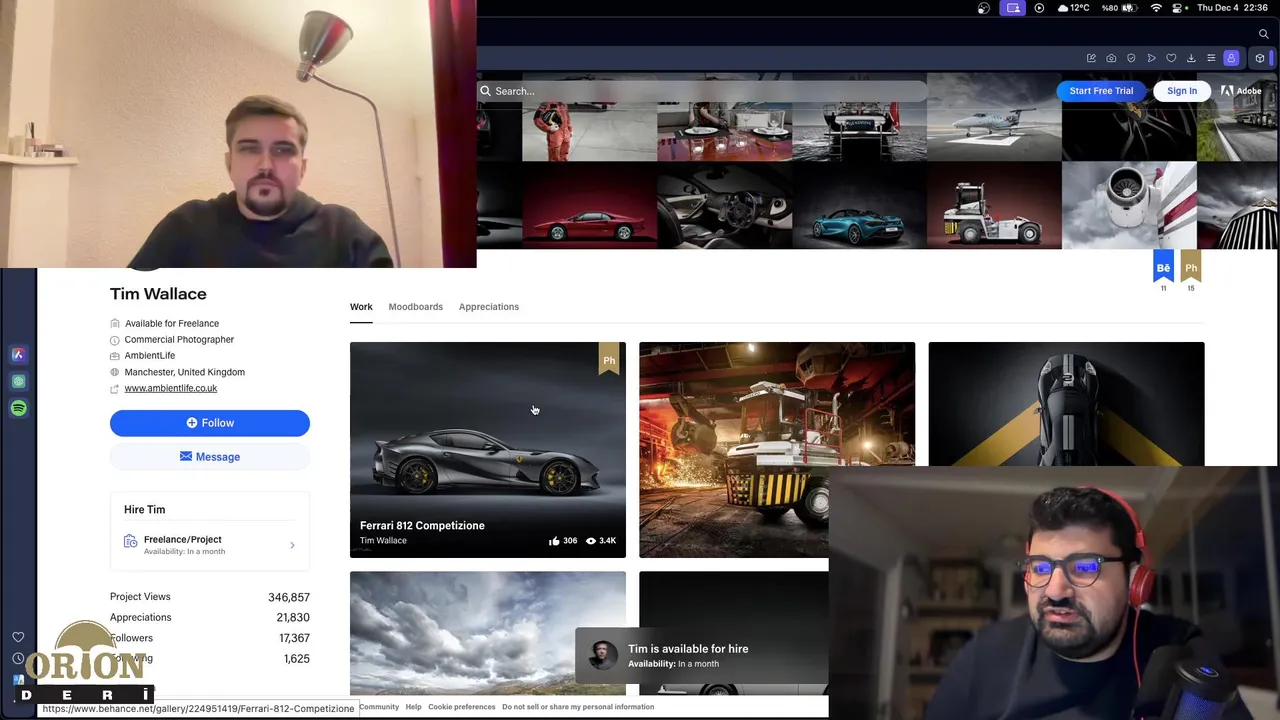Click the Tim Wallace profile name heading
Screen dimensions: 1280x720
pyautogui.click(x=158, y=294)
